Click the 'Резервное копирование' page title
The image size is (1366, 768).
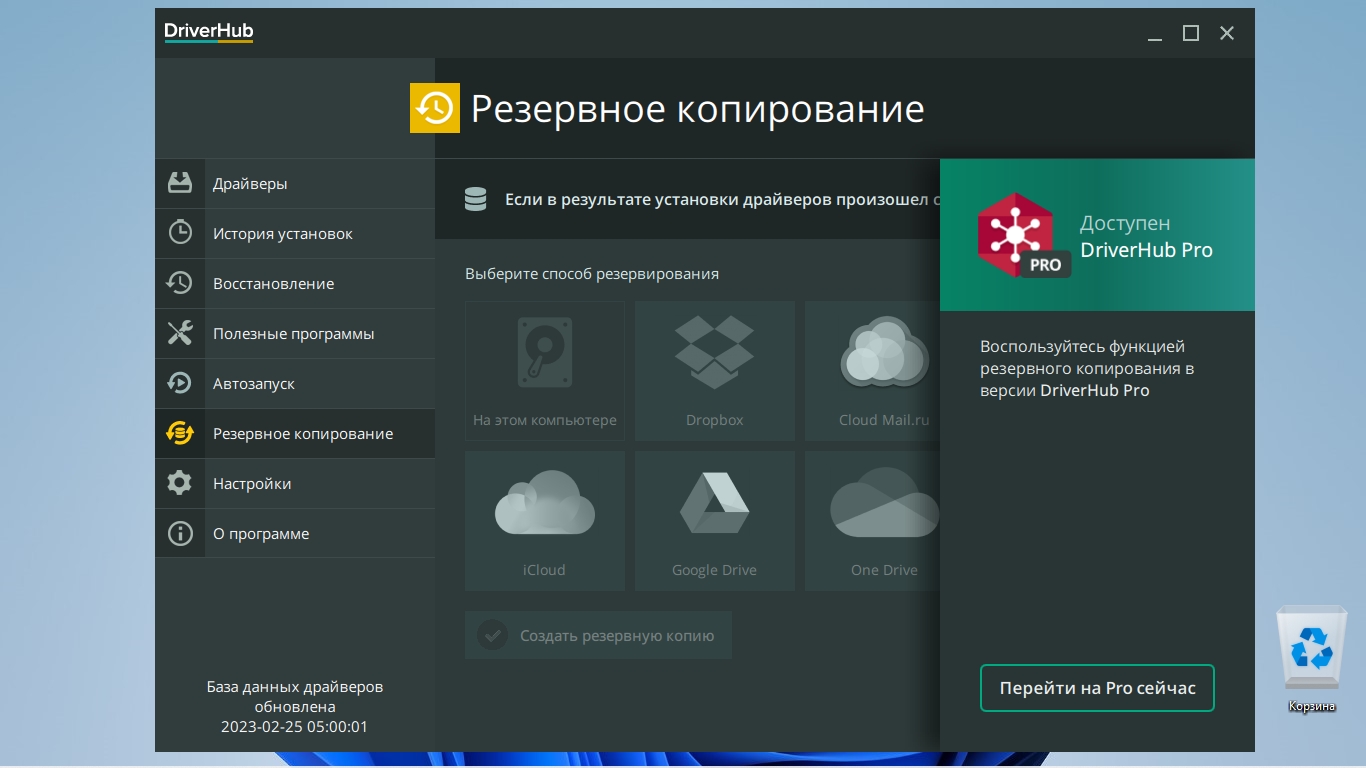698,109
